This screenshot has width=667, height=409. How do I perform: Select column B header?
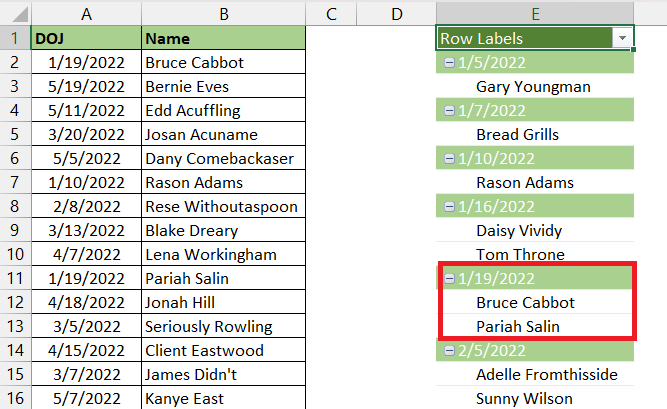click(x=224, y=14)
